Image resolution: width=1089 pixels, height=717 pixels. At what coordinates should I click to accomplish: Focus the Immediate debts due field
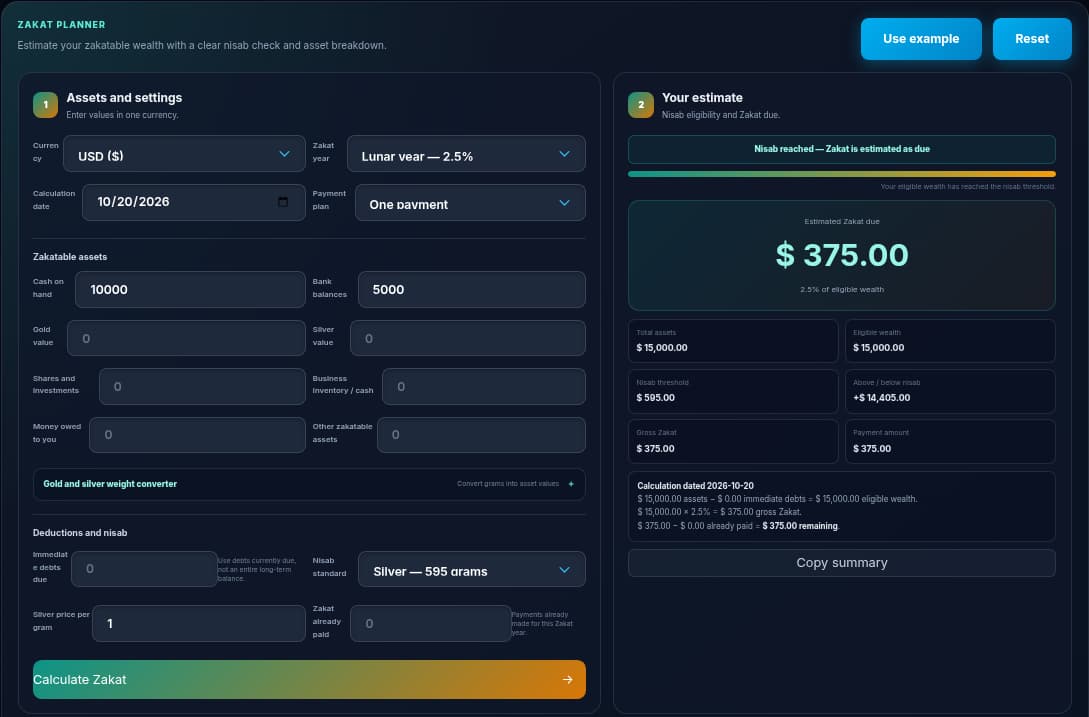(x=144, y=569)
